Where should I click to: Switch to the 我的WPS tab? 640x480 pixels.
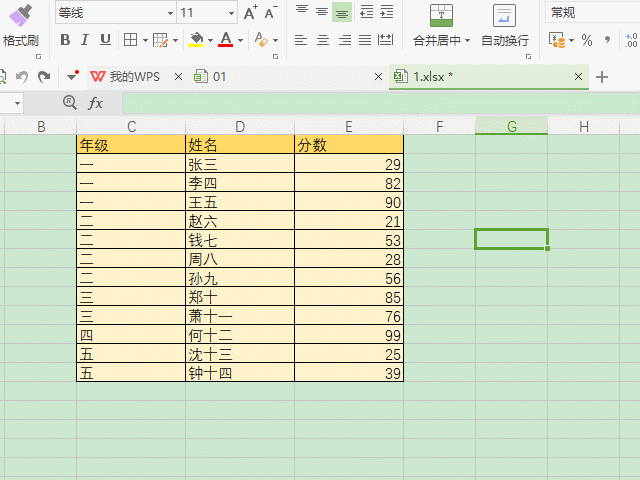126,77
